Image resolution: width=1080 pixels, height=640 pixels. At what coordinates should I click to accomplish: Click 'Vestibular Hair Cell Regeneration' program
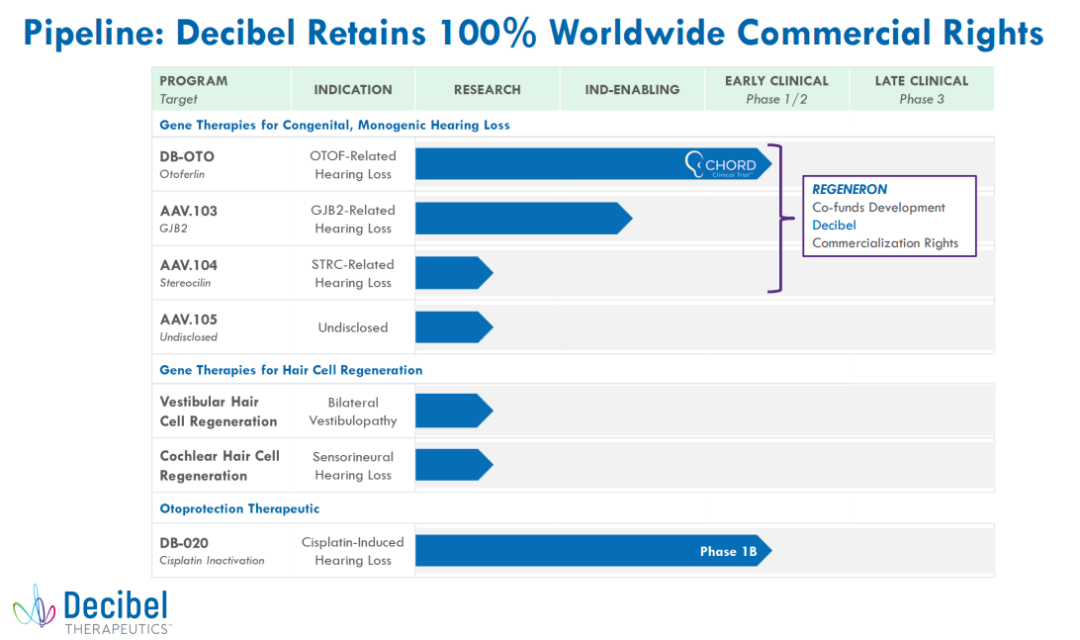click(218, 411)
